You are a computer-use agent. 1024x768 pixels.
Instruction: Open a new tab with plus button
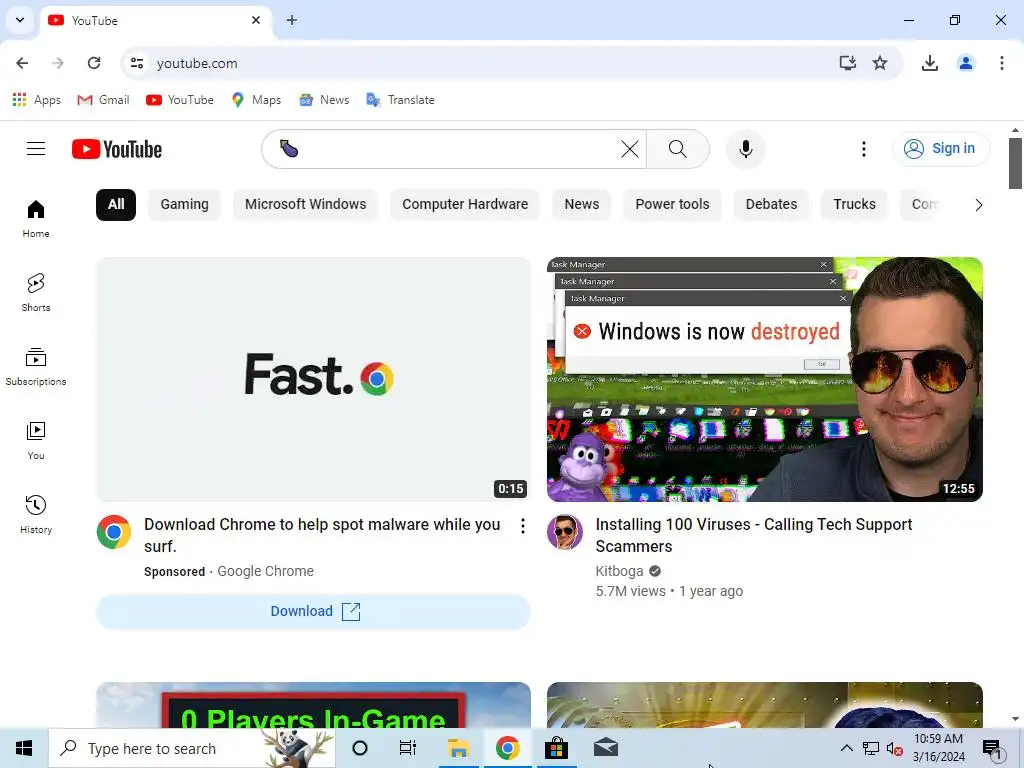292,20
